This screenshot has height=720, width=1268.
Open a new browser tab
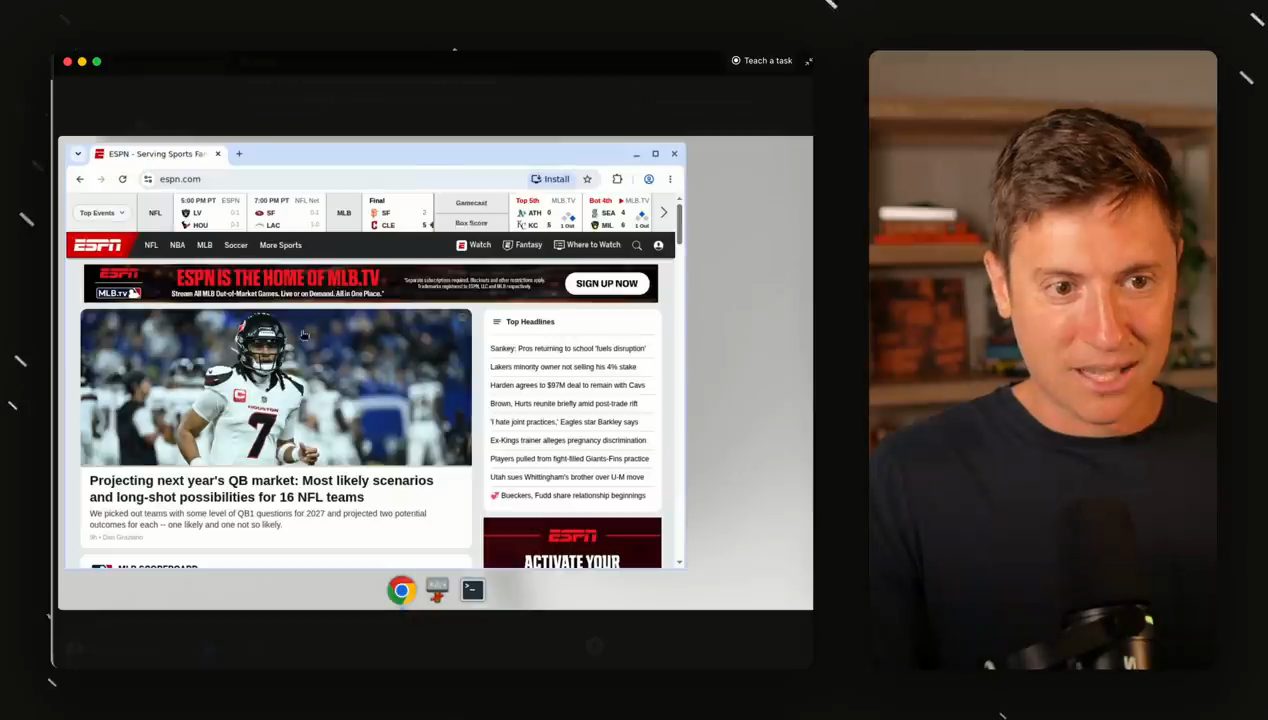(239, 154)
